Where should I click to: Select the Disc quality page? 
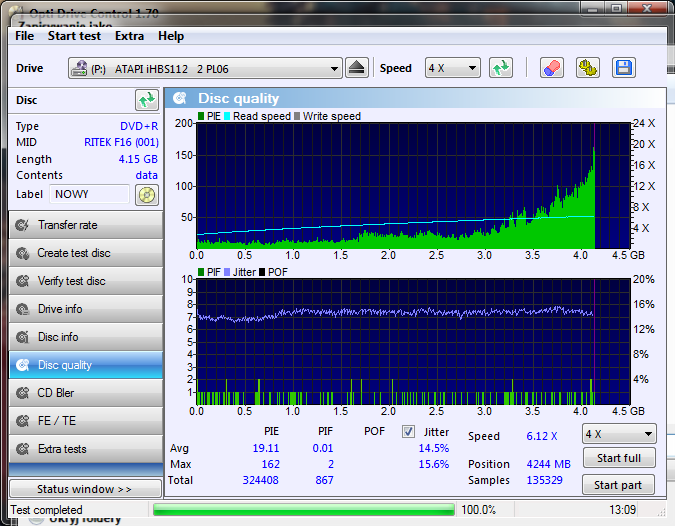click(x=86, y=365)
